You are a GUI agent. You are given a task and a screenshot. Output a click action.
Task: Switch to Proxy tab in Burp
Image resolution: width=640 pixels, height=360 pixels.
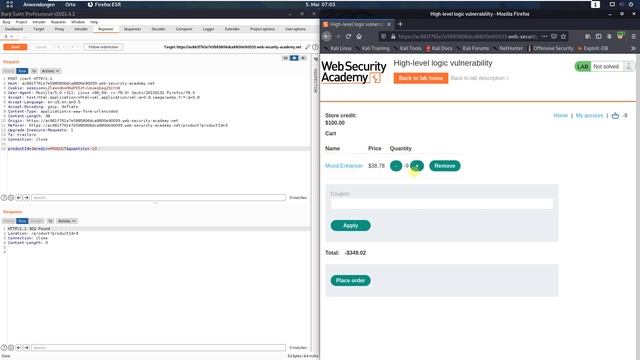click(x=60, y=29)
